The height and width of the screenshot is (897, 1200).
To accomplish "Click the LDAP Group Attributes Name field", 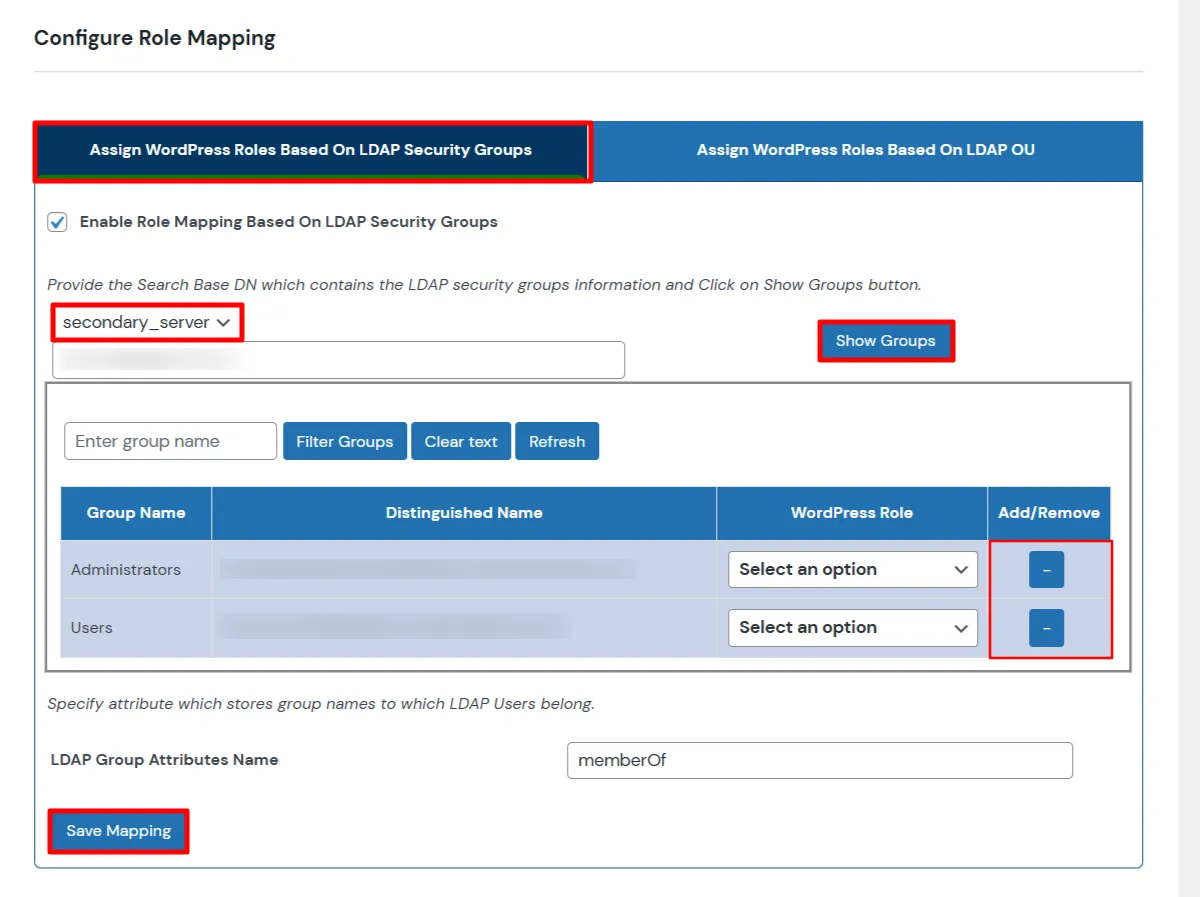I will pyautogui.click(x=820, y=760).
